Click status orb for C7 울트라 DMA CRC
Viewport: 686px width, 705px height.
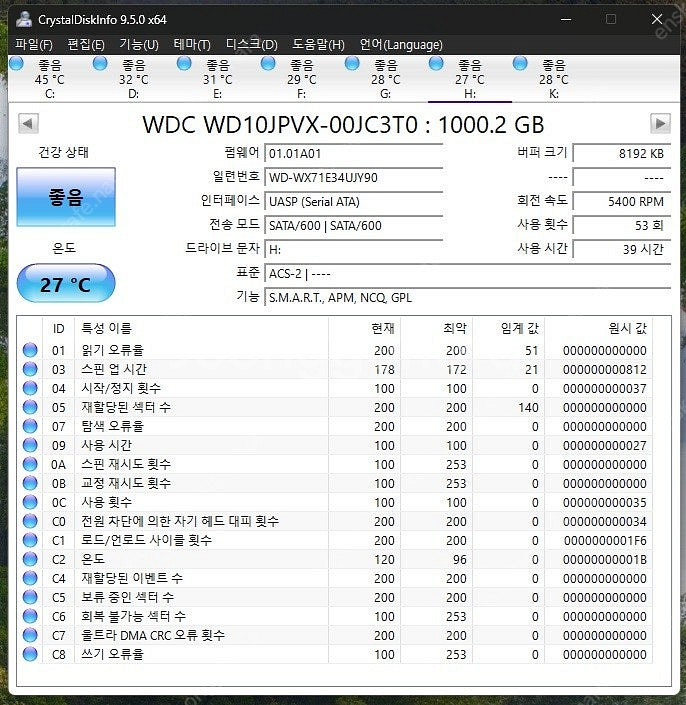pos(30,635)
